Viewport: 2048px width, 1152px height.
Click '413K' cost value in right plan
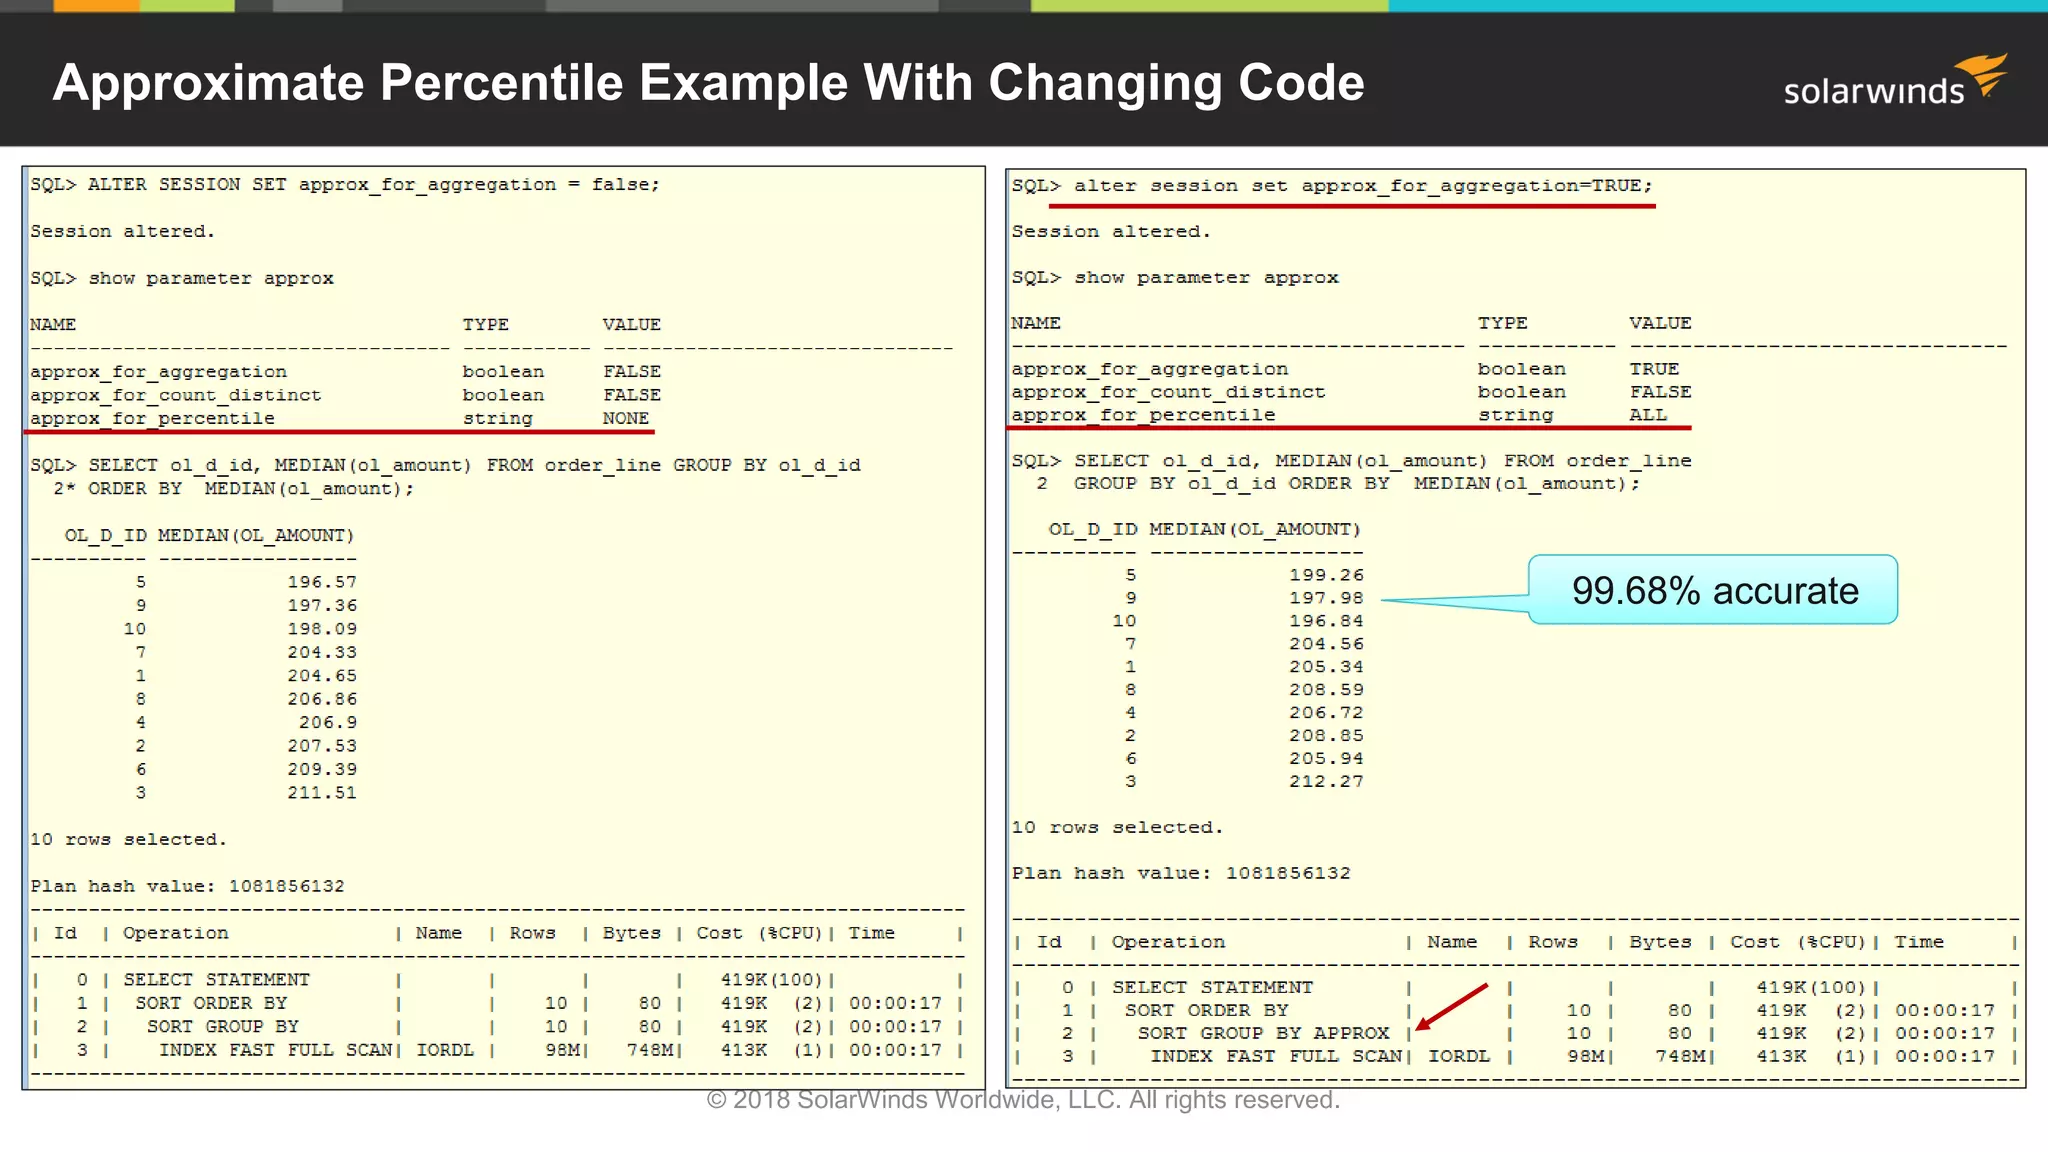tap(1781, 1056)
